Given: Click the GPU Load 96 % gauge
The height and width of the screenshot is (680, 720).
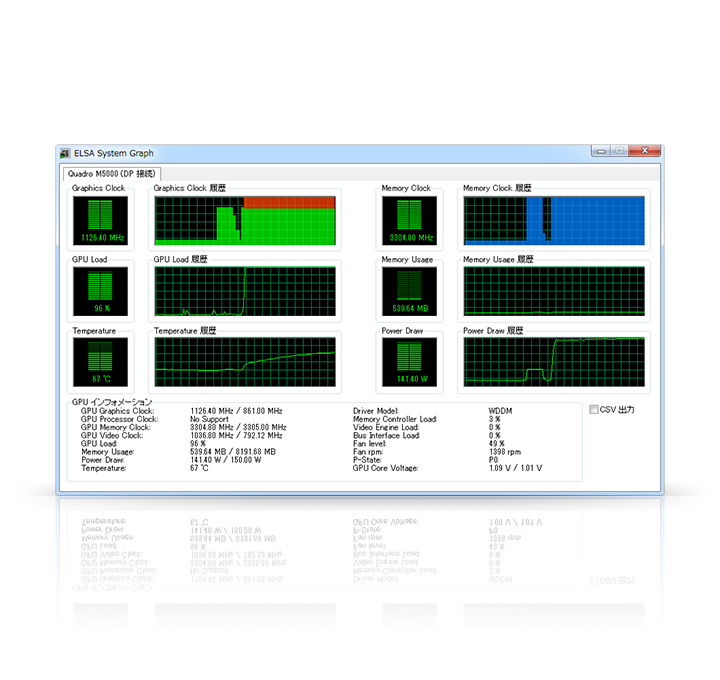Looking at the screenshot, I should (x=101, y=292).
